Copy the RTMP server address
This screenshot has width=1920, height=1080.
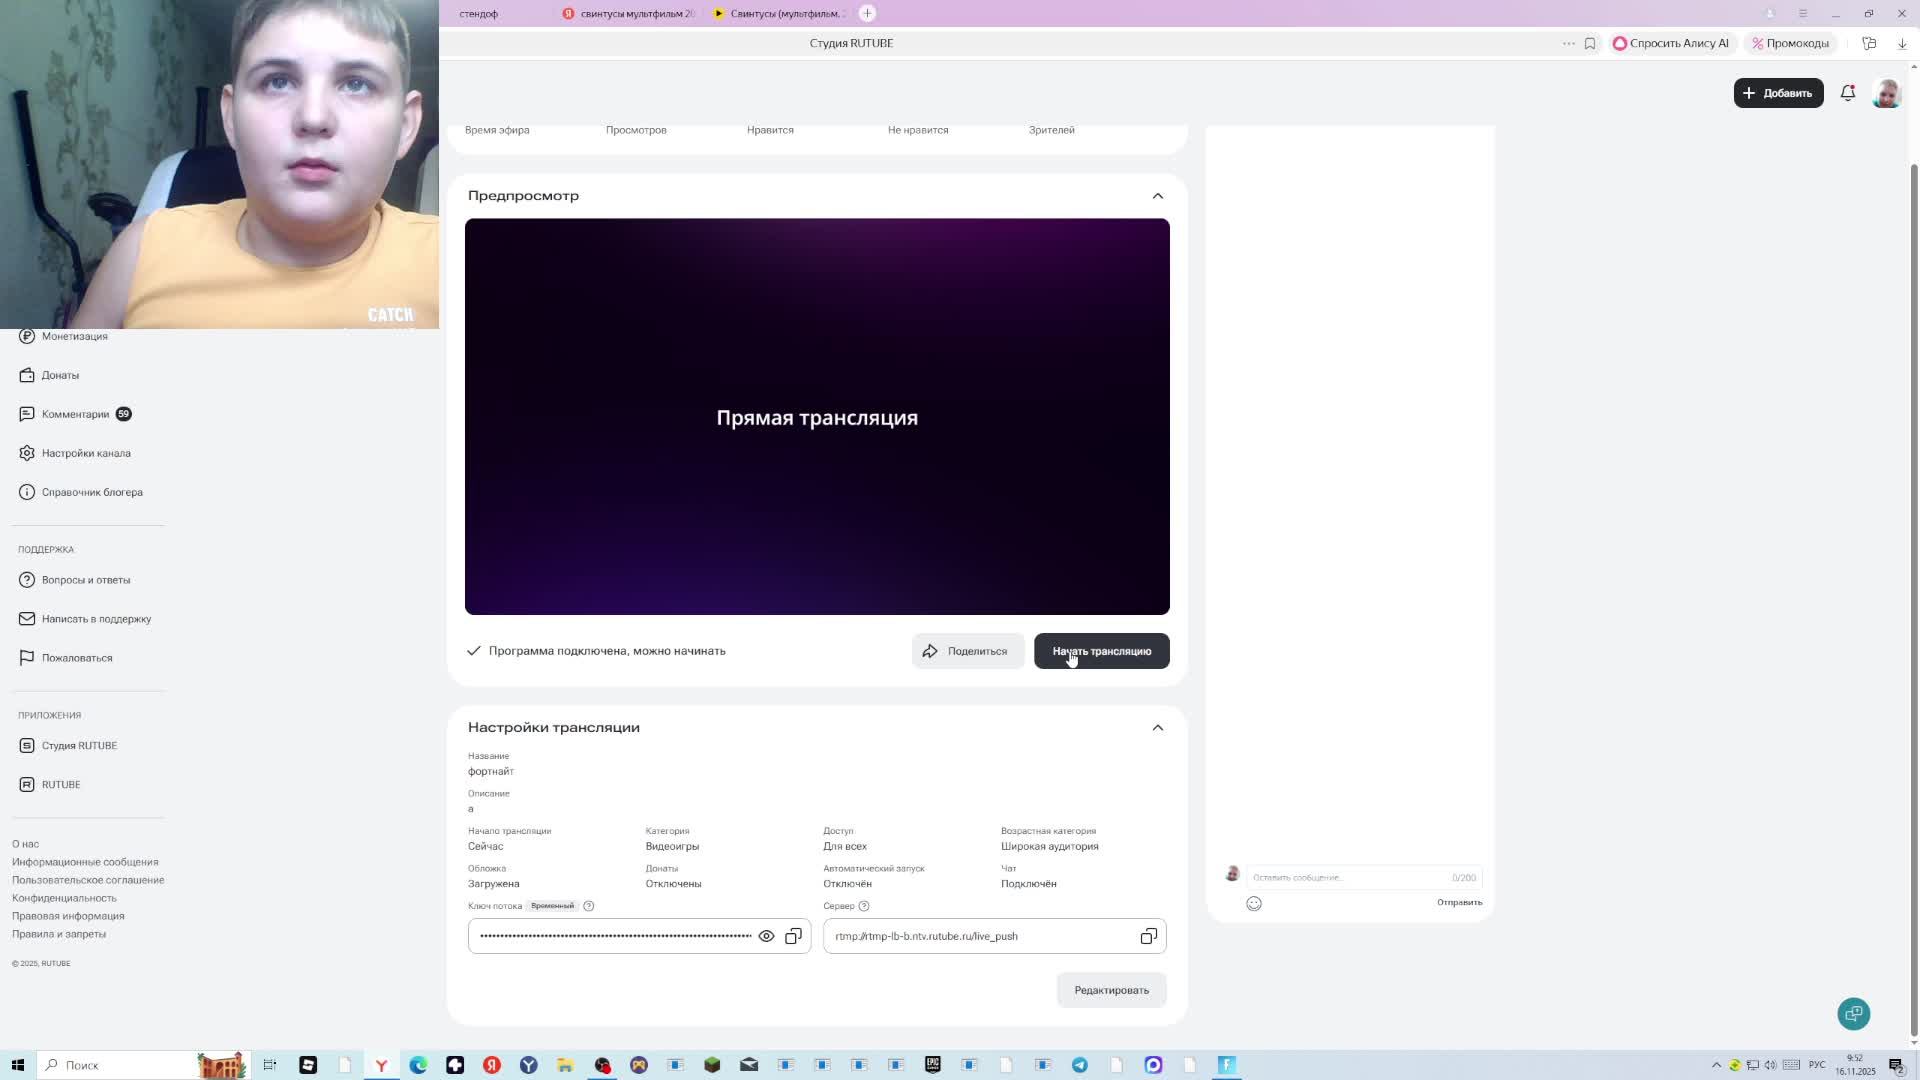(1148, 937)
